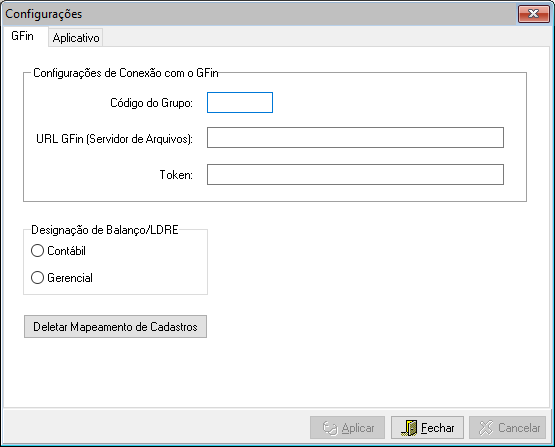Click inside the Token text field
This screenshot has width=555, height=447.
coord(355,174)
